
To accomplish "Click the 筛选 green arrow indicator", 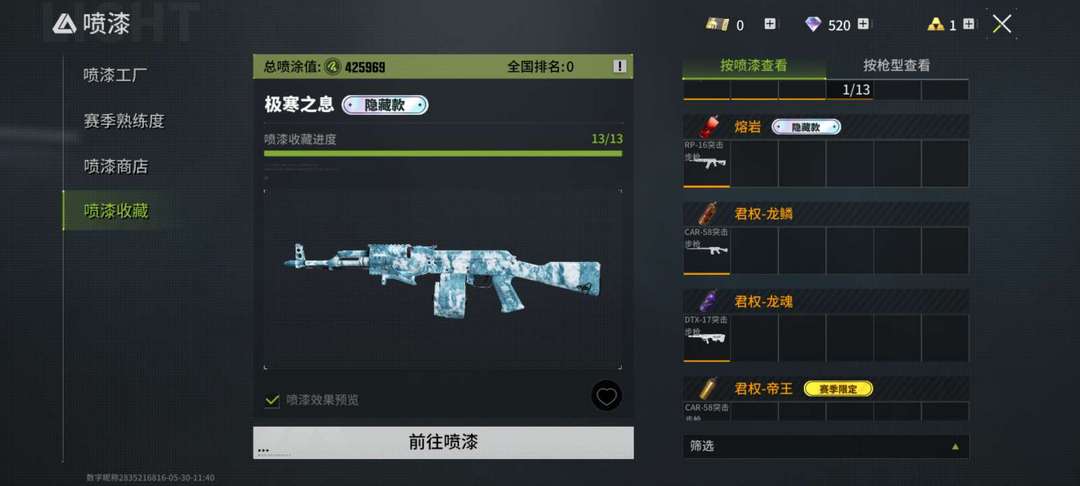I will [955, 446].
